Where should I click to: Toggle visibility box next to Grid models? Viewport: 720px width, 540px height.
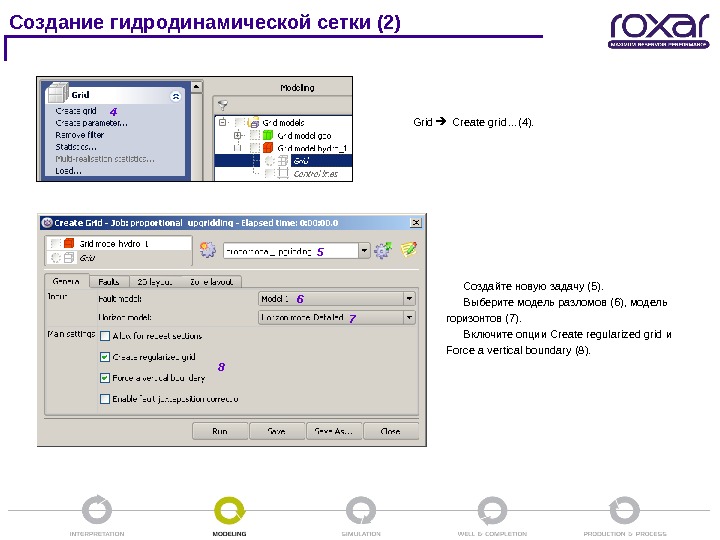coord(239,123)
